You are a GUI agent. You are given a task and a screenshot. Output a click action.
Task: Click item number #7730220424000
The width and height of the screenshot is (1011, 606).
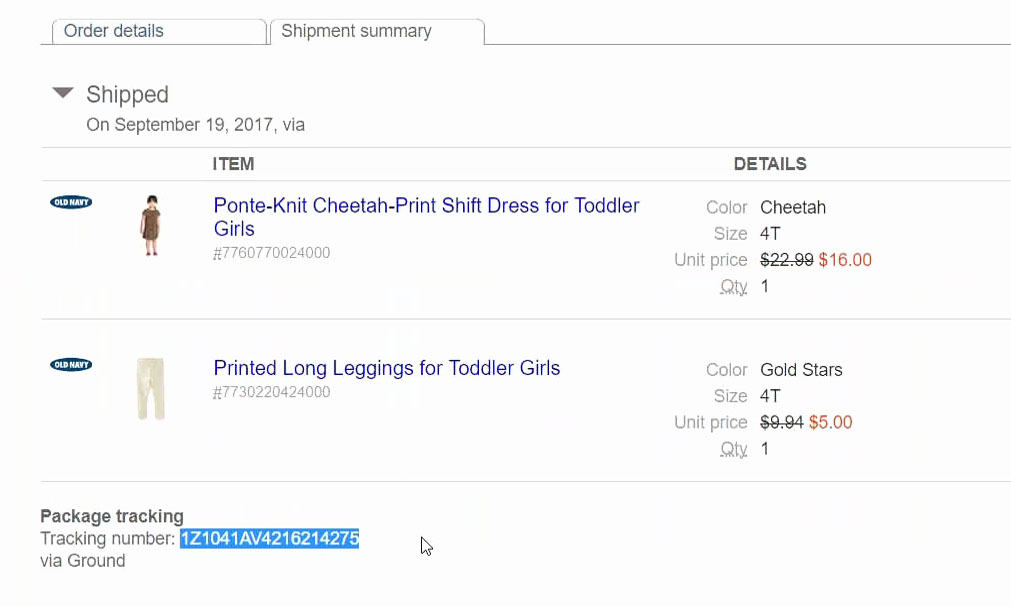pyautogui.click(x=271, y=392)
